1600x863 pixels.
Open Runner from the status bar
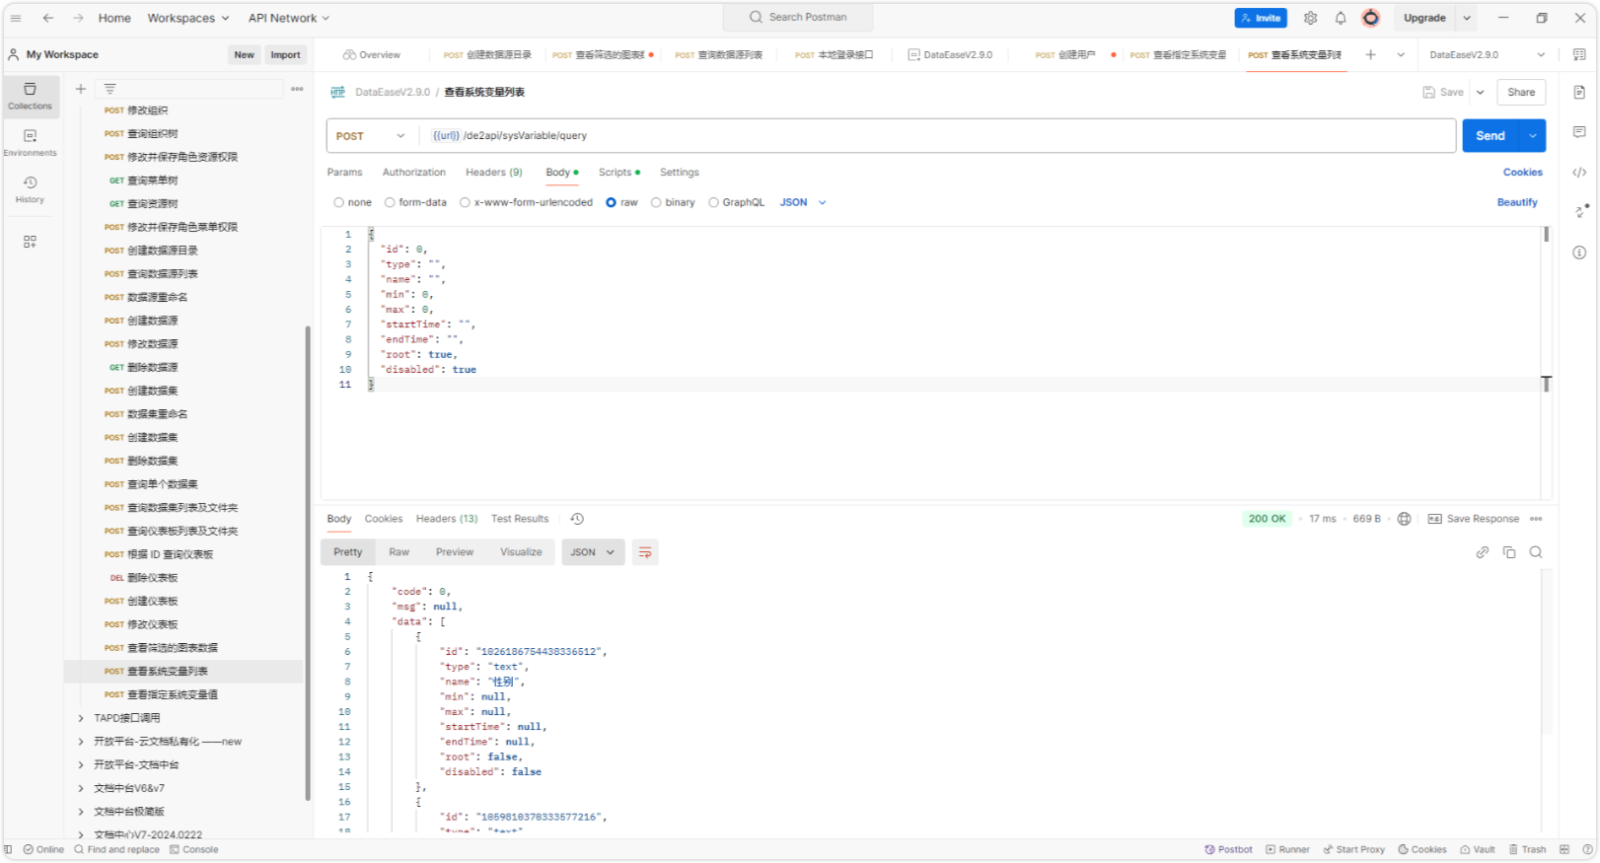[1287, 850]
